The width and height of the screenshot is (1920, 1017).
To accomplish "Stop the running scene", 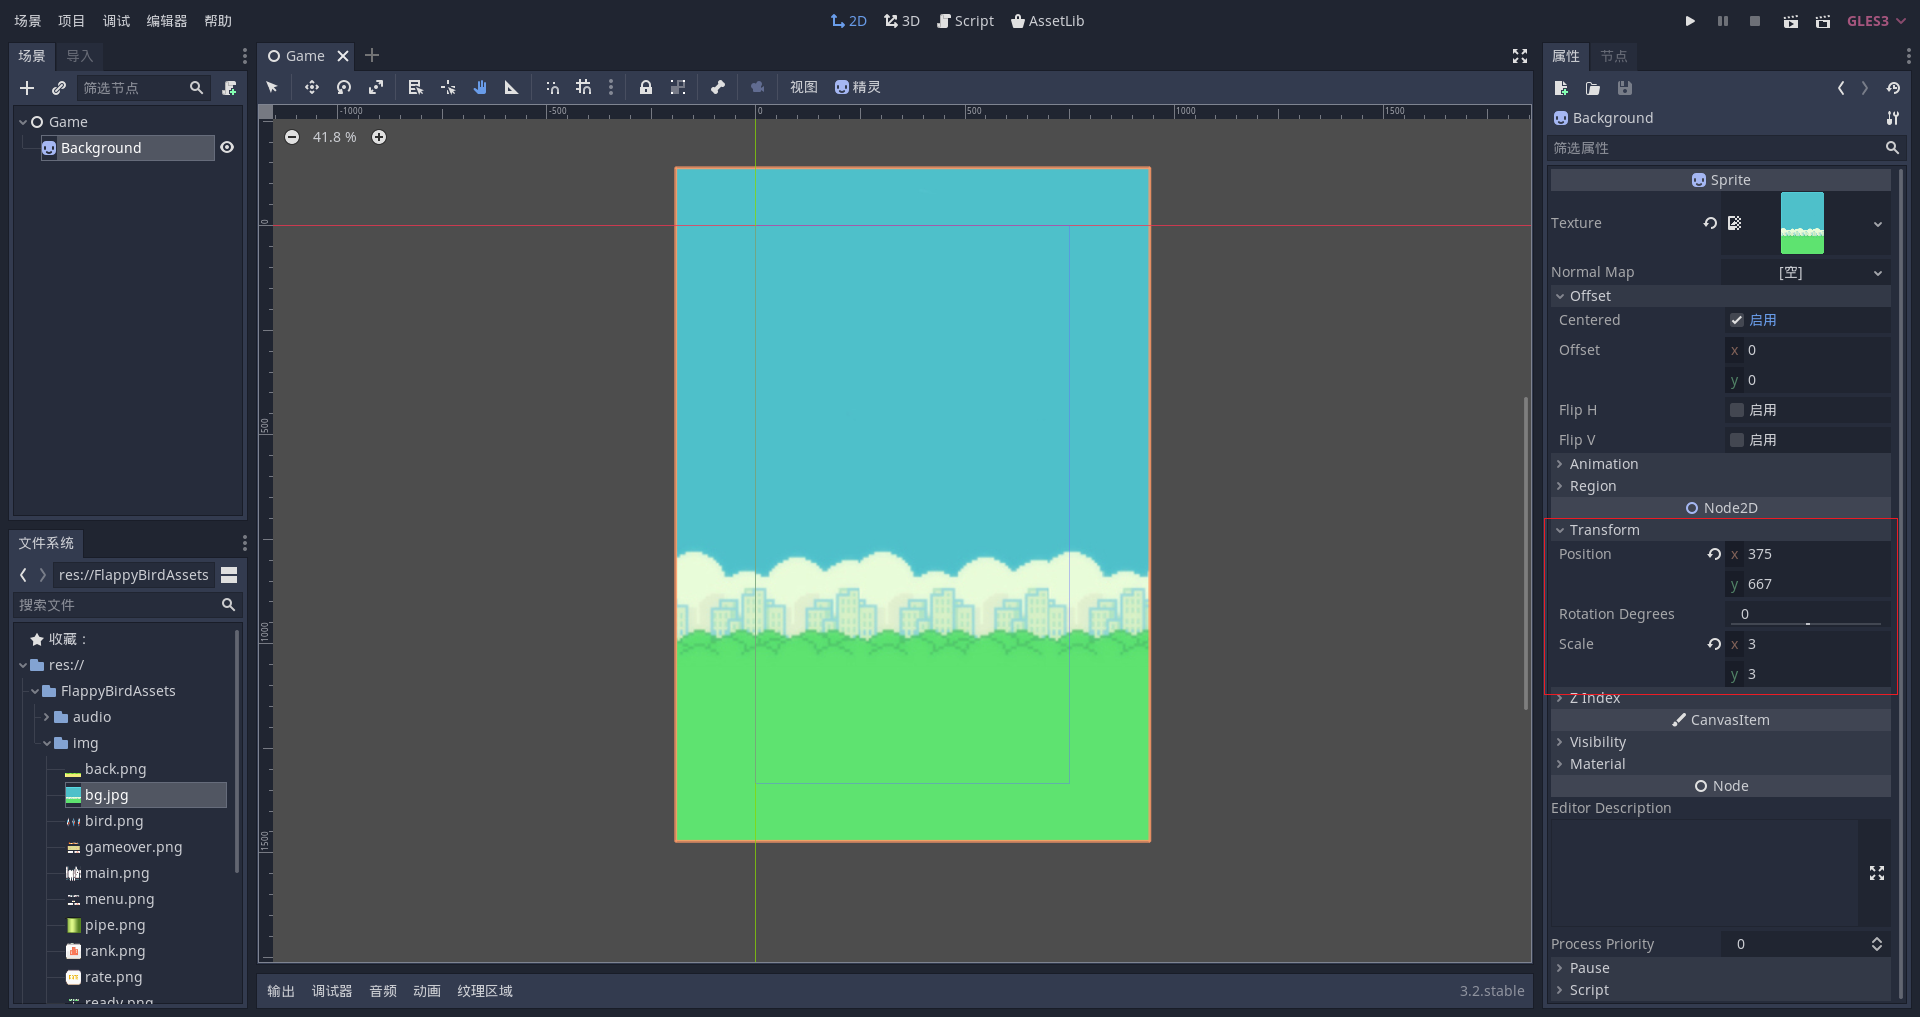I will pyautogui.click(x=1755, y=21).
